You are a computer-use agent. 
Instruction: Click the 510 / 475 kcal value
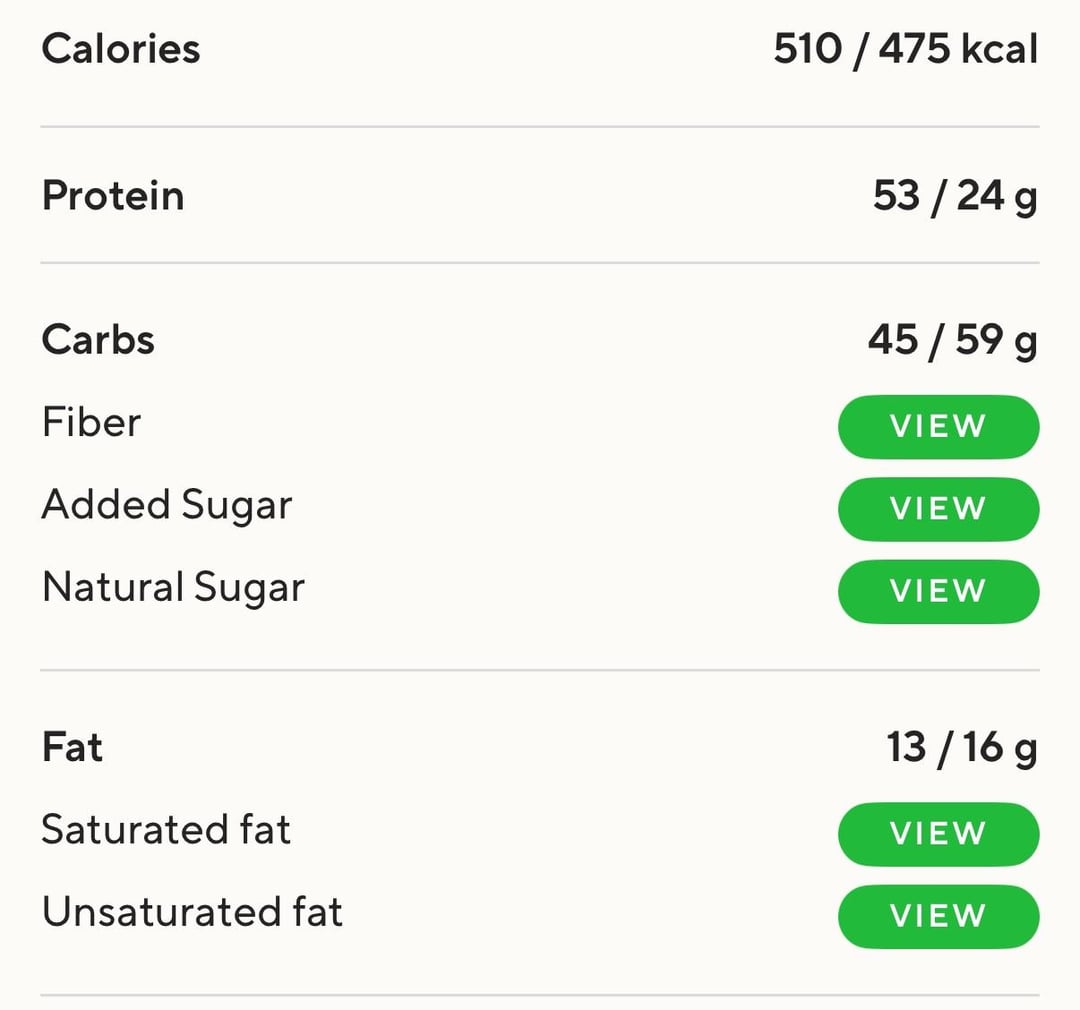click(x=906, y=50)
